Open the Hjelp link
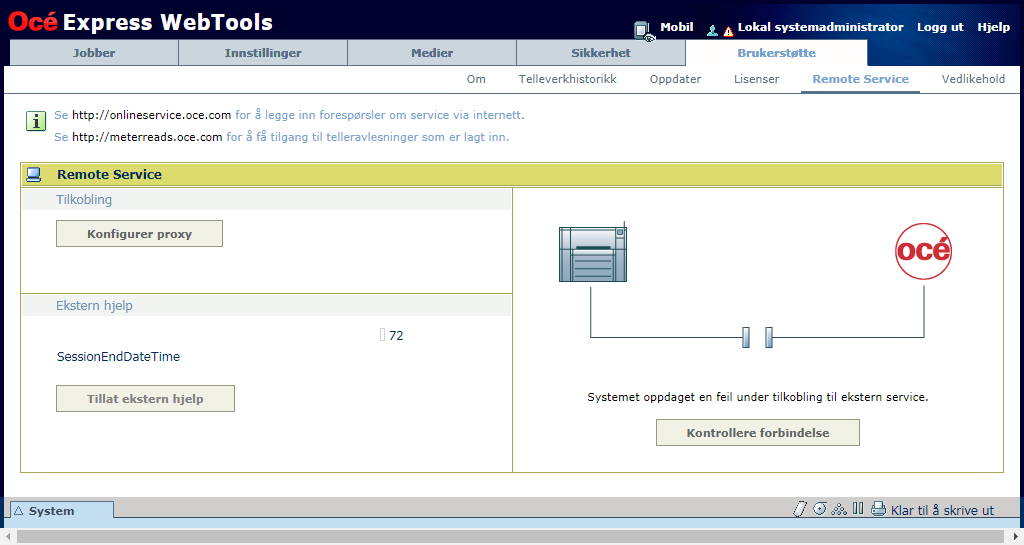This screenshot has width=1024, height=545. 993,27
